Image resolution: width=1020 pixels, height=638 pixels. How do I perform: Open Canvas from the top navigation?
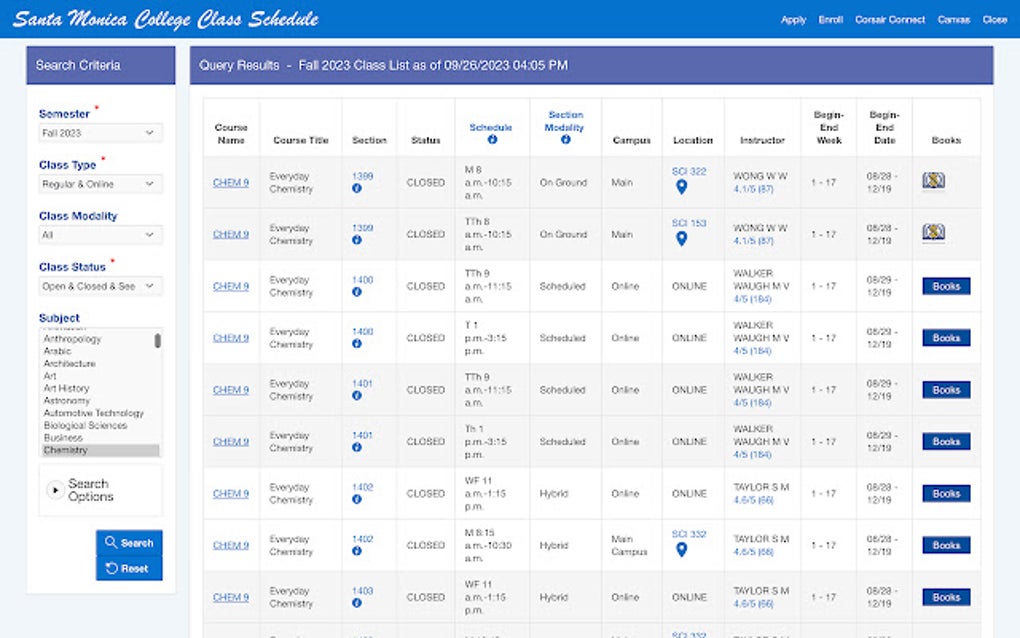point(954,20)
